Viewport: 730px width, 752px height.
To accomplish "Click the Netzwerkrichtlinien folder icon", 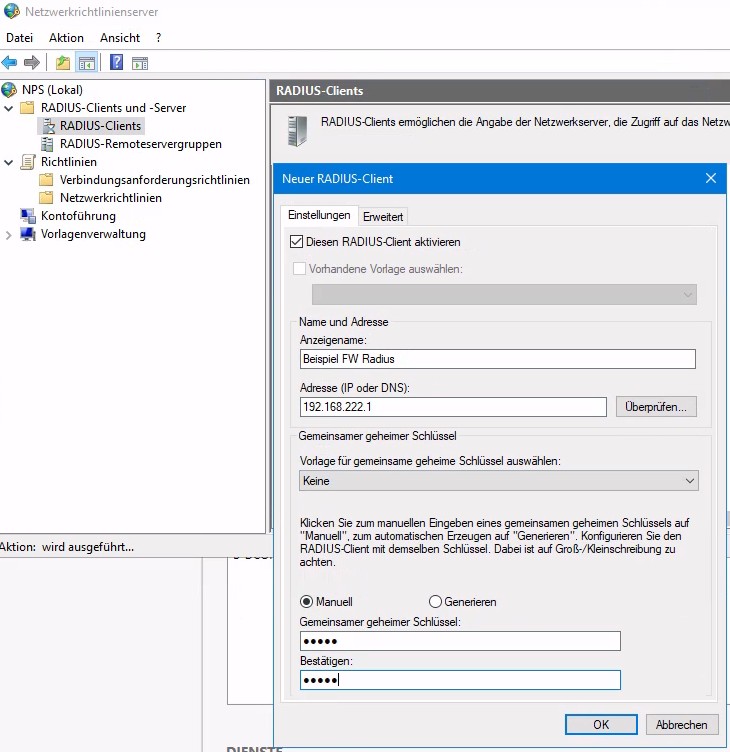I will (46, 198).
